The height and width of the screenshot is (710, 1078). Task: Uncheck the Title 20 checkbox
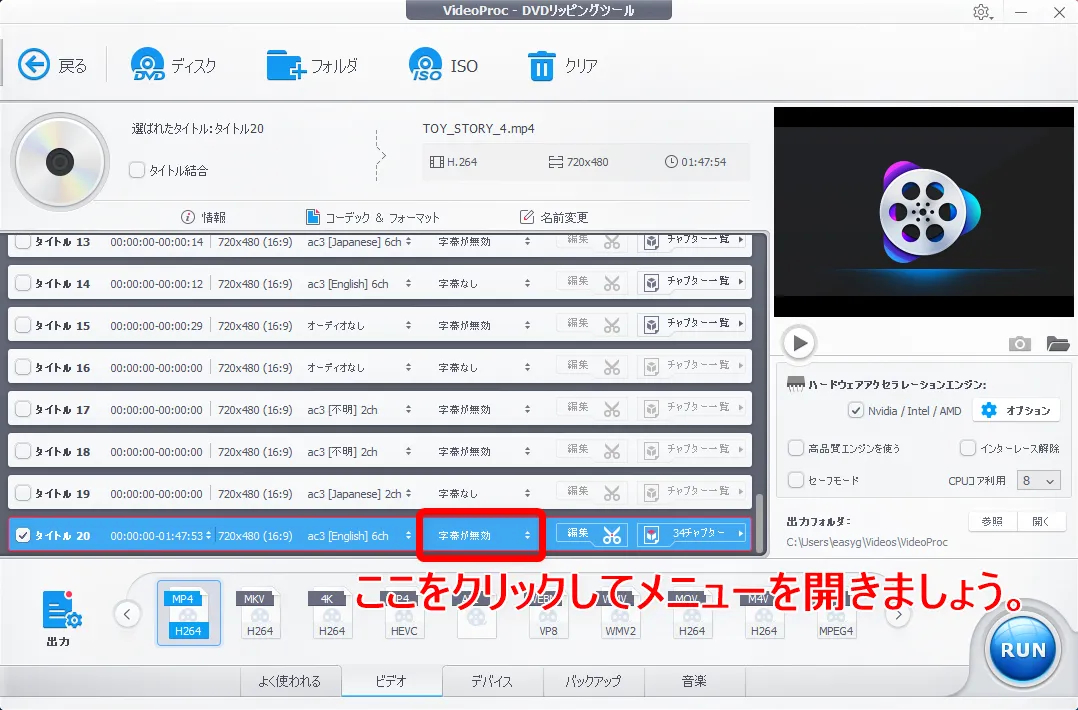point(23,535)
